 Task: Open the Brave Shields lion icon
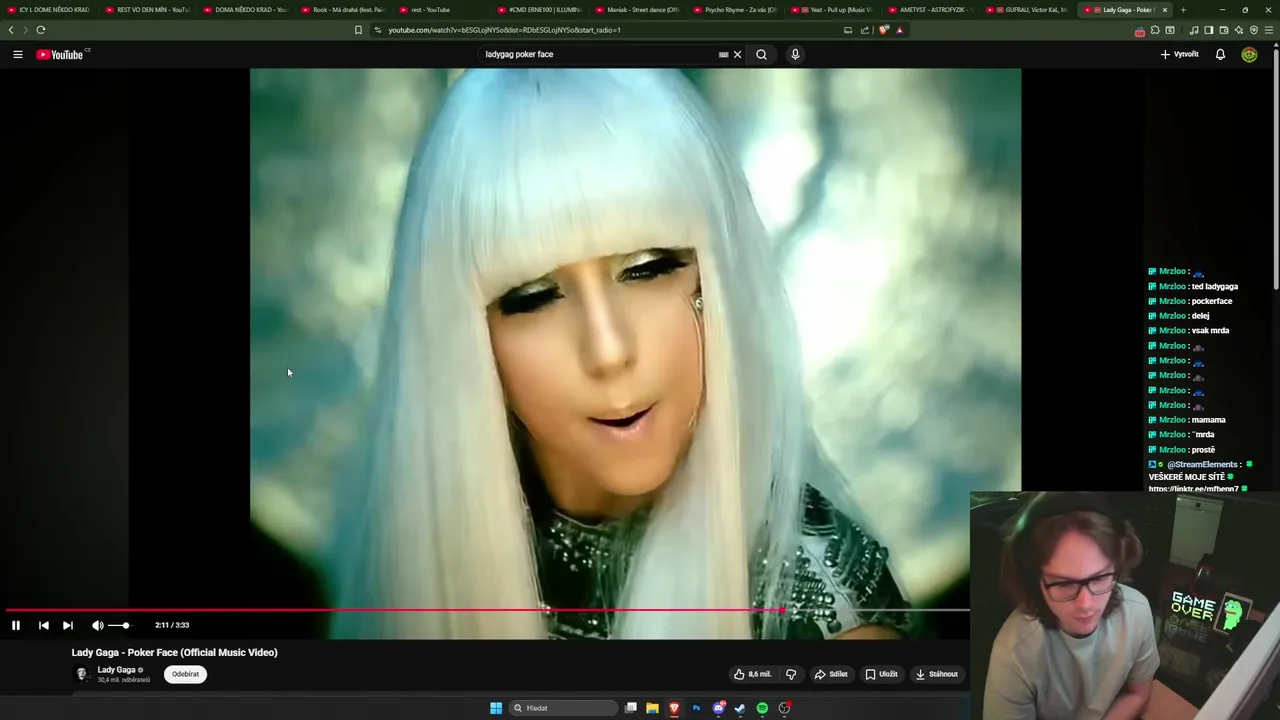[x=883, y=30]
